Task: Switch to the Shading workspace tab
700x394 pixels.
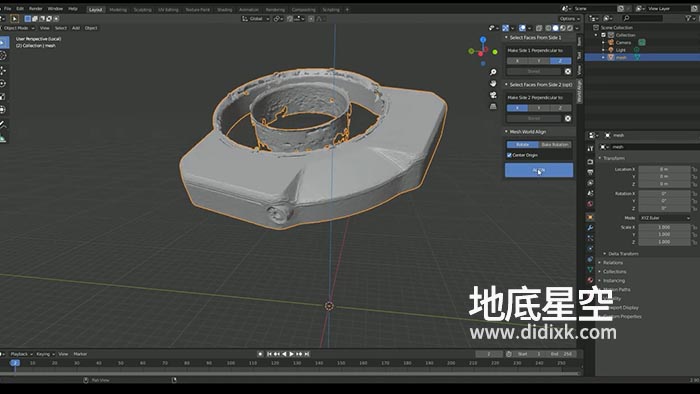Action: pyautogui.click(x=224, y=9)
